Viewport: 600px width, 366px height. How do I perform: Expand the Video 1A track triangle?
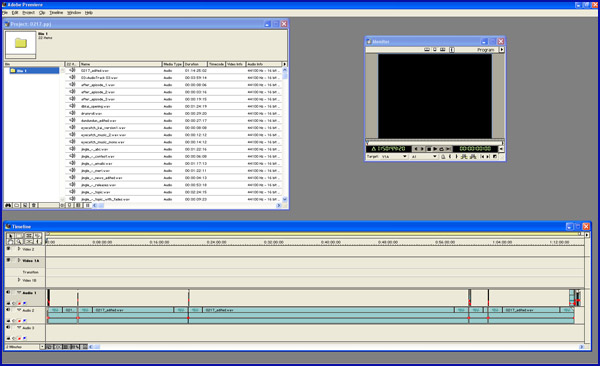[x=19, y=260]
